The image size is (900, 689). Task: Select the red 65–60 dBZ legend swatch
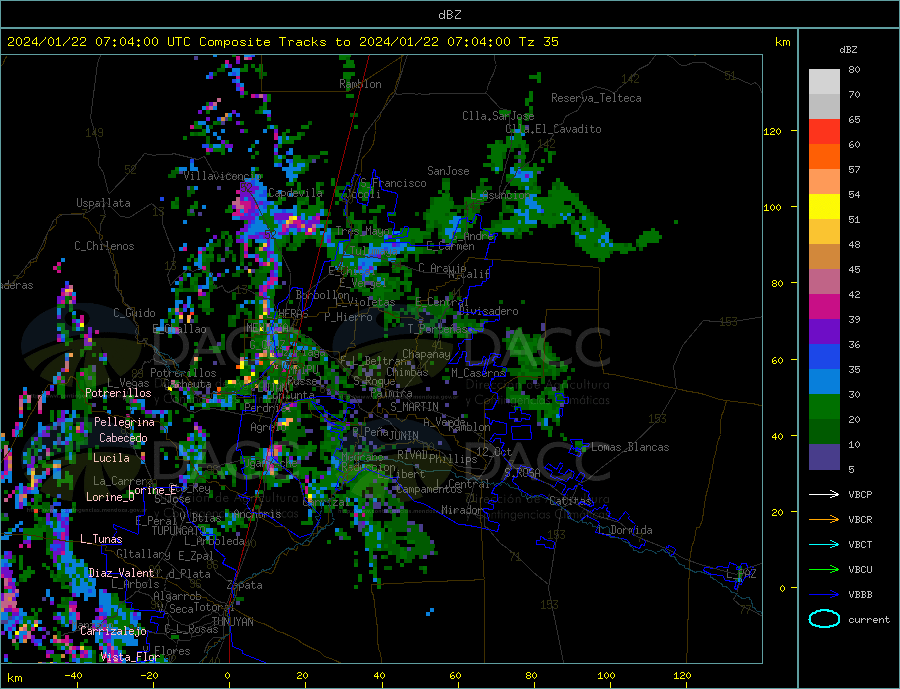pyautogui.click(x=824, y=131)
